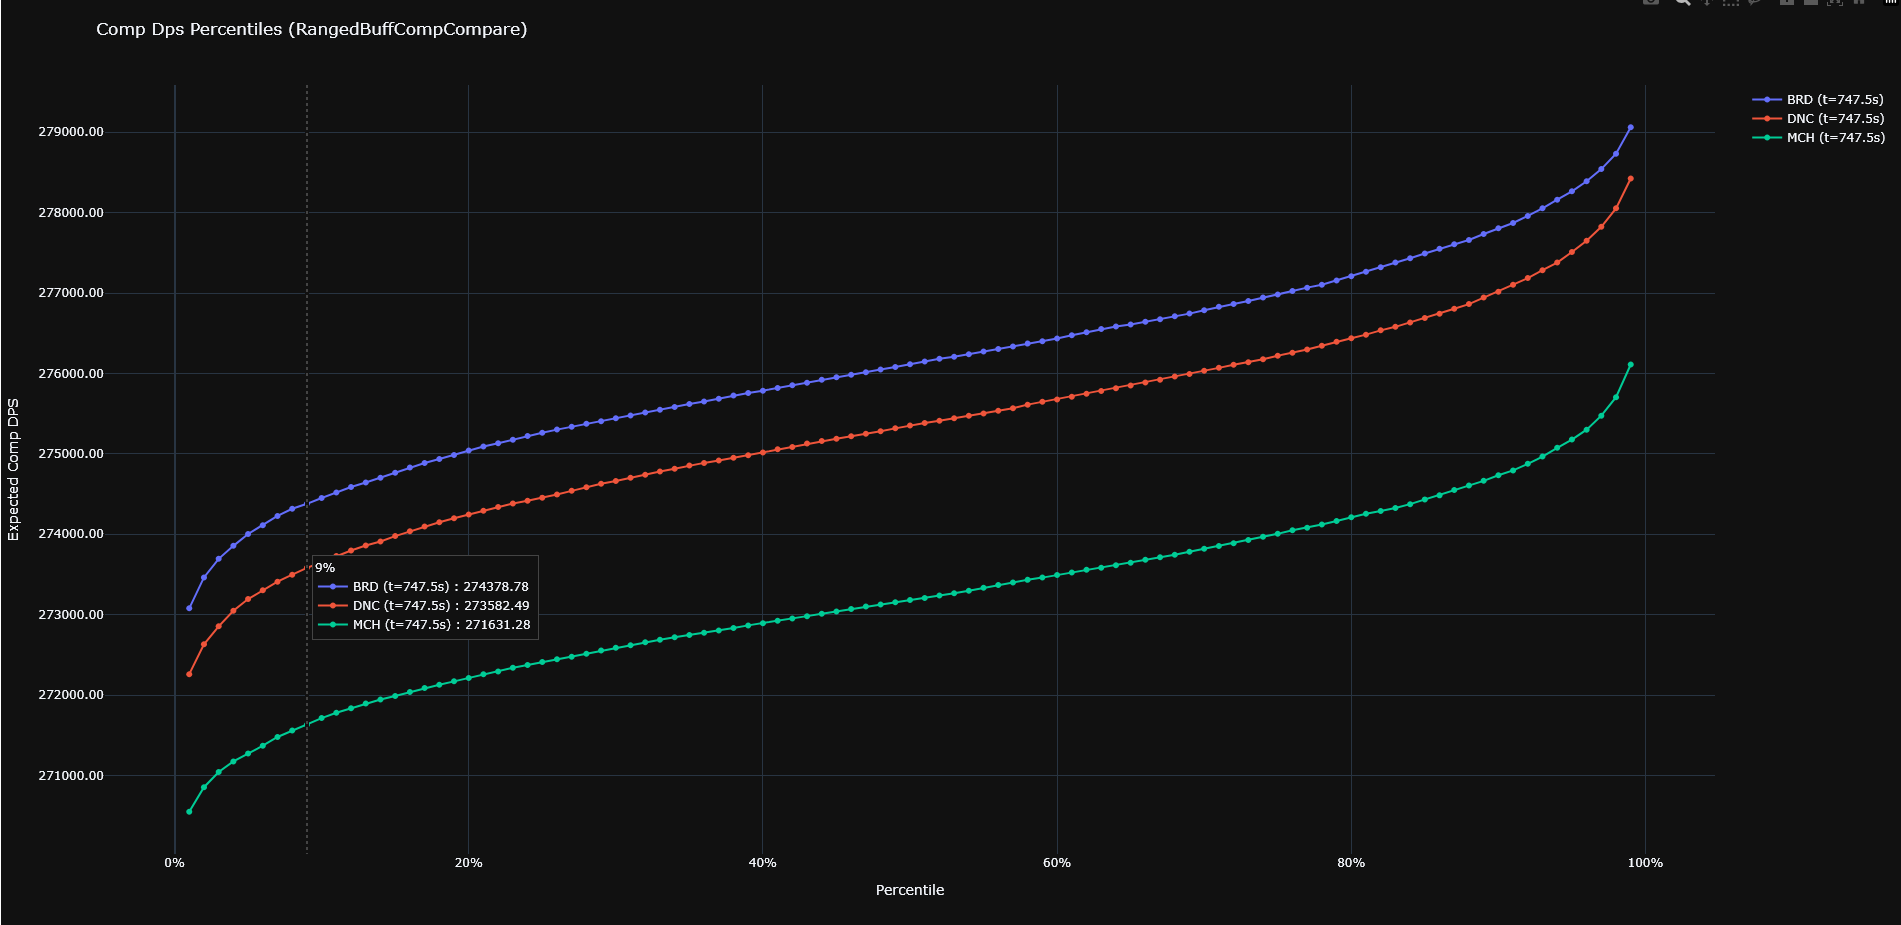Viewport: 1901px width, 925px height.
Task: Click the 272000.00 y-axis tick label
Action: [x=71, y=695]
